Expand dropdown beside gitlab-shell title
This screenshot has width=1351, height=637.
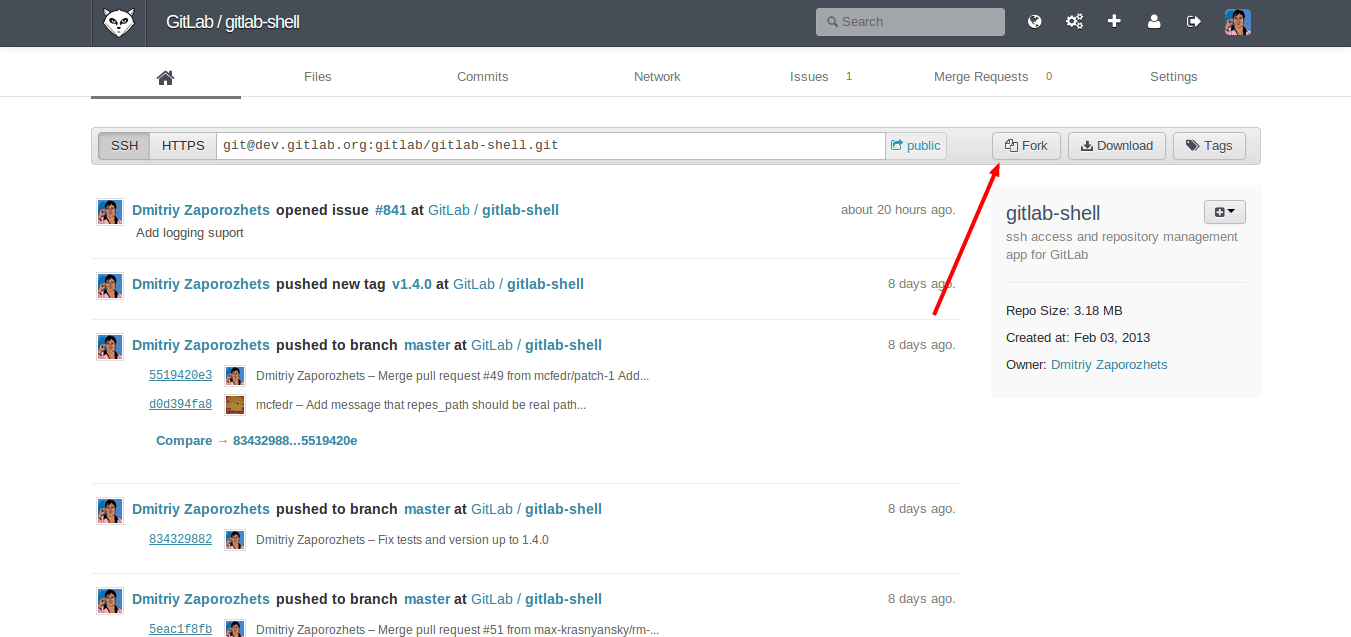[1224, 212]
